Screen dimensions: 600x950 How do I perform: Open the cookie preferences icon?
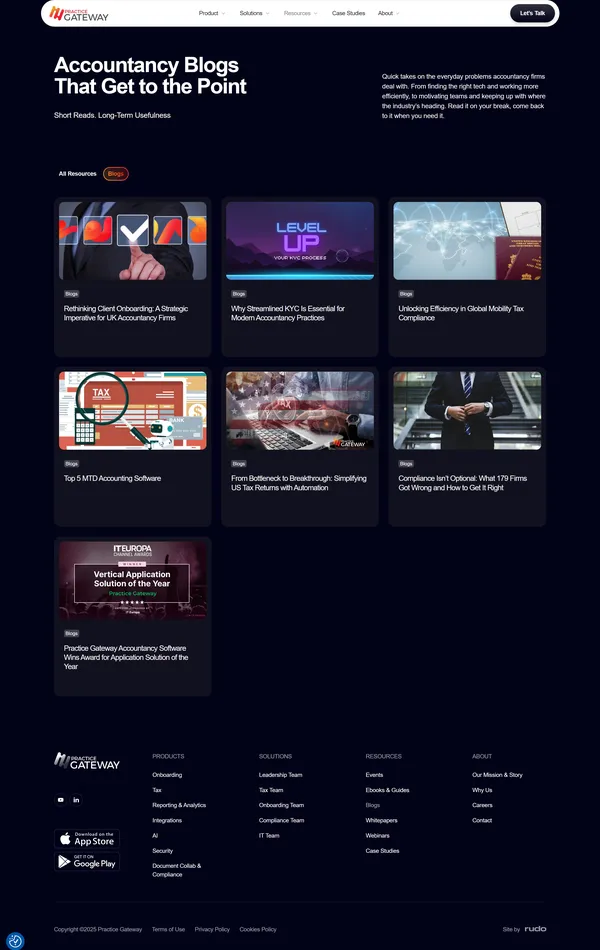point(15,940)
